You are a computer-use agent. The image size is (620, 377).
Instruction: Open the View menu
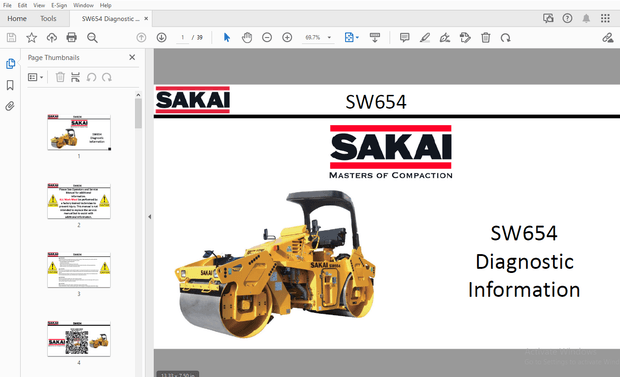coord(39,5)
